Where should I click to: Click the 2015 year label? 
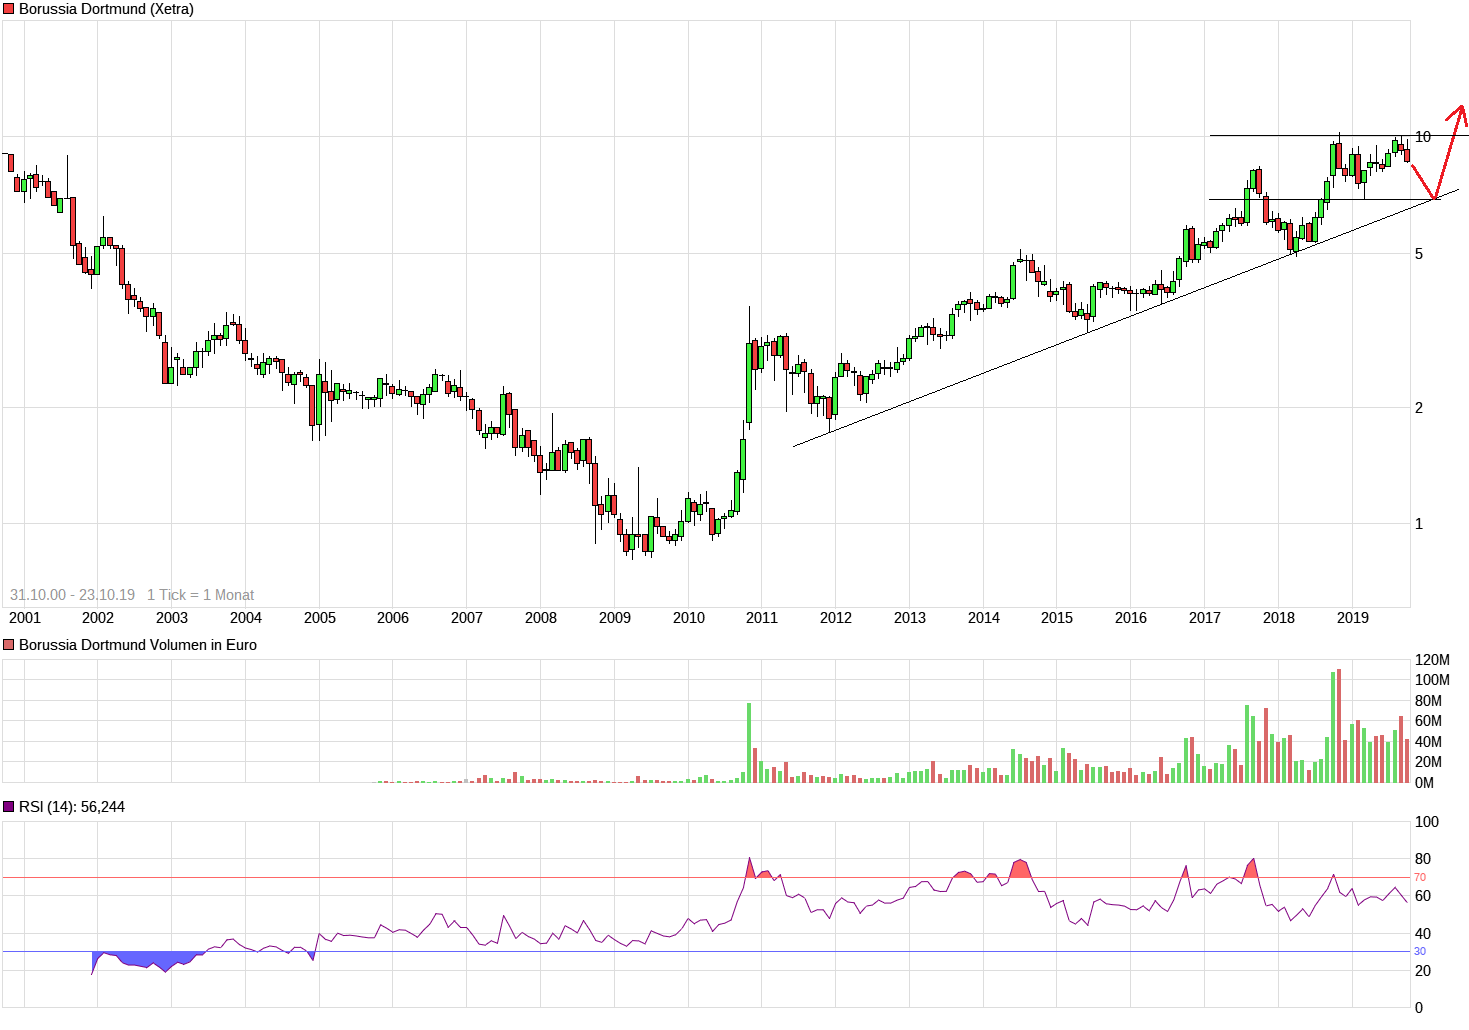pos(1057,618)
